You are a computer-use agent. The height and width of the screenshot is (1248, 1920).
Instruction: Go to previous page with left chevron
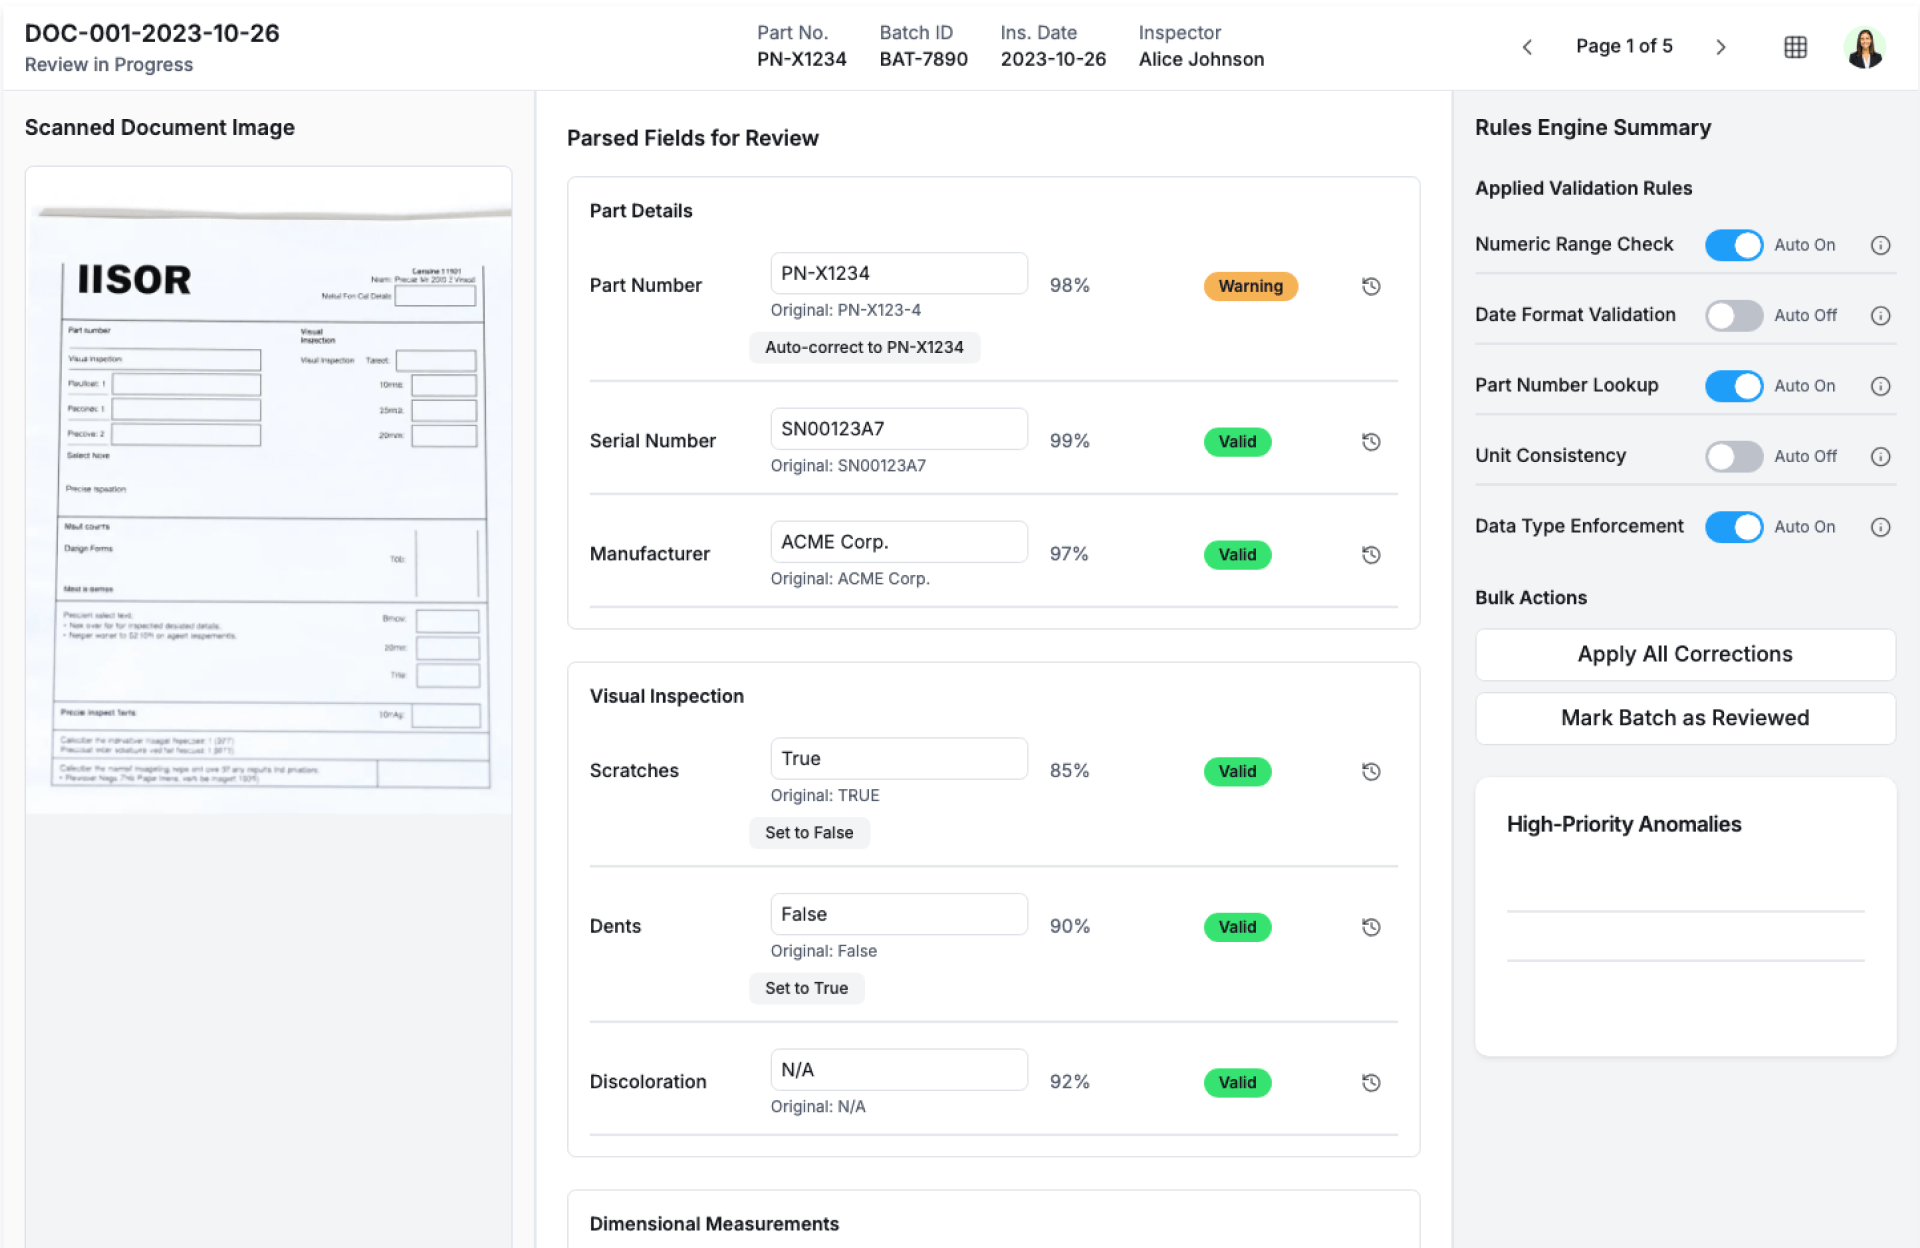(x=1527, y=47)
